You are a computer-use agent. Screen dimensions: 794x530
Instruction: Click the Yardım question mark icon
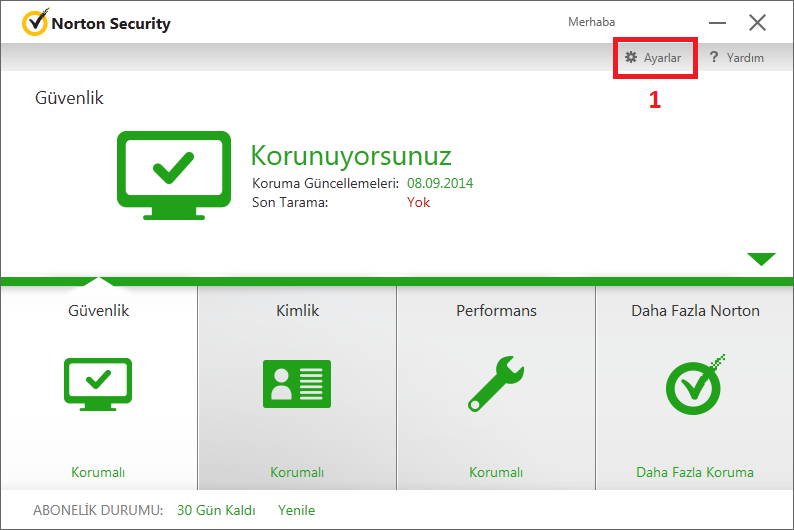coord(713,57)
